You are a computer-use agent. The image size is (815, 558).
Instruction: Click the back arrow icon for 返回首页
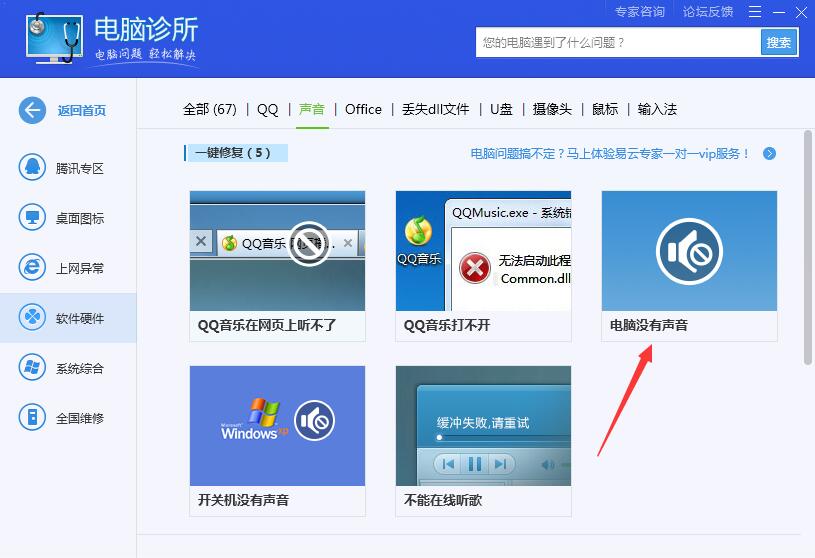pos(32,110)
